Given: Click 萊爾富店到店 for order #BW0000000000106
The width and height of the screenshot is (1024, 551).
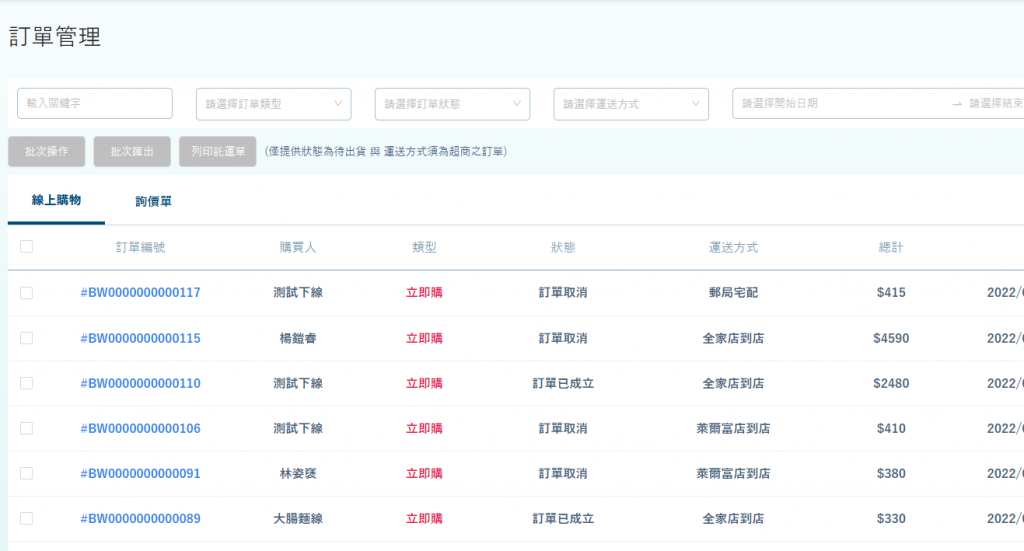Looking at the screenshot, I should pyautogui.click(x=733, y=428).
